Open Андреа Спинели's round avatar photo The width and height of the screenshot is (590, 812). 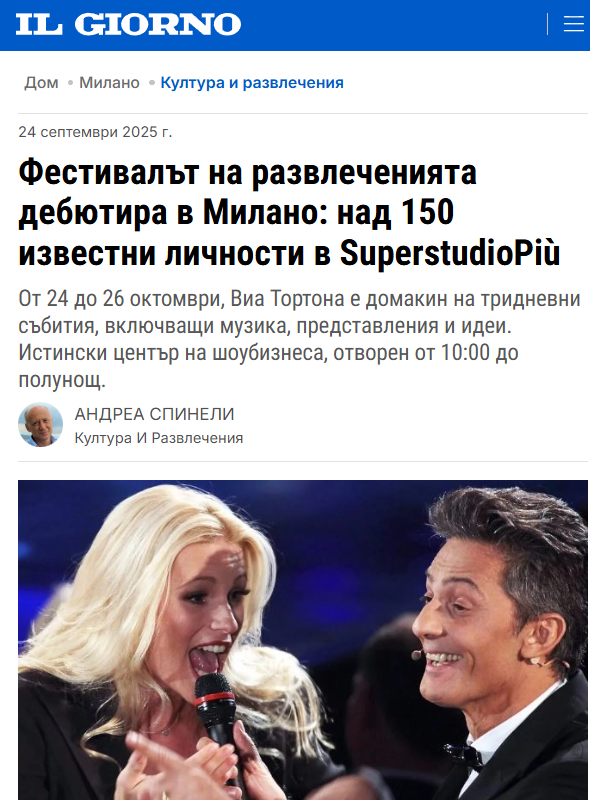[40, 425]
